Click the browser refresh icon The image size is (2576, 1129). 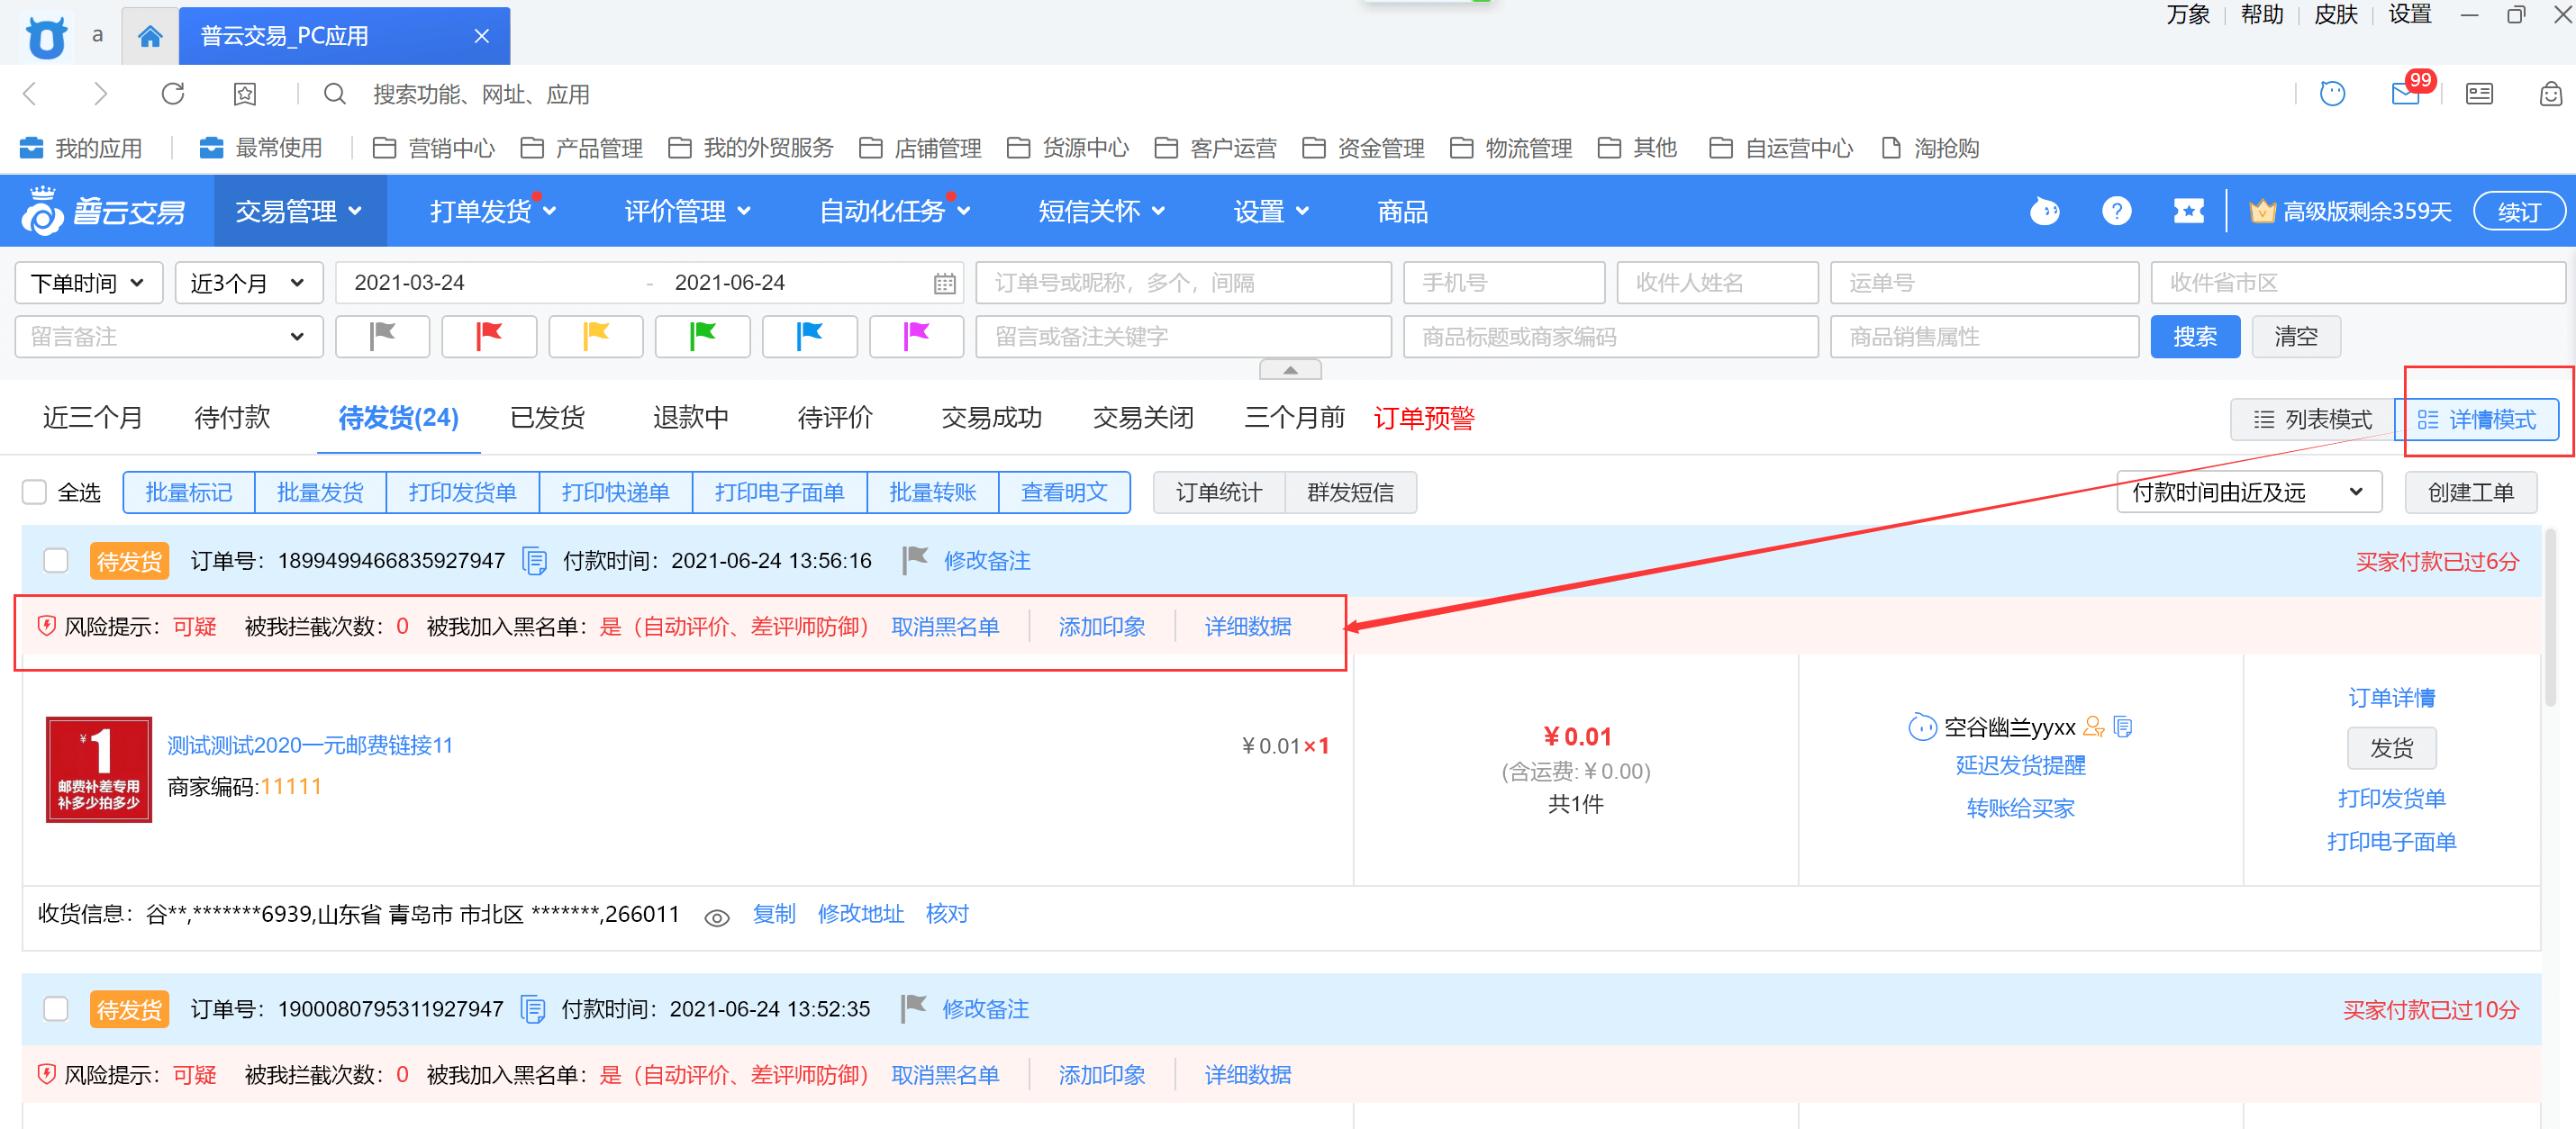coord(173,94)
